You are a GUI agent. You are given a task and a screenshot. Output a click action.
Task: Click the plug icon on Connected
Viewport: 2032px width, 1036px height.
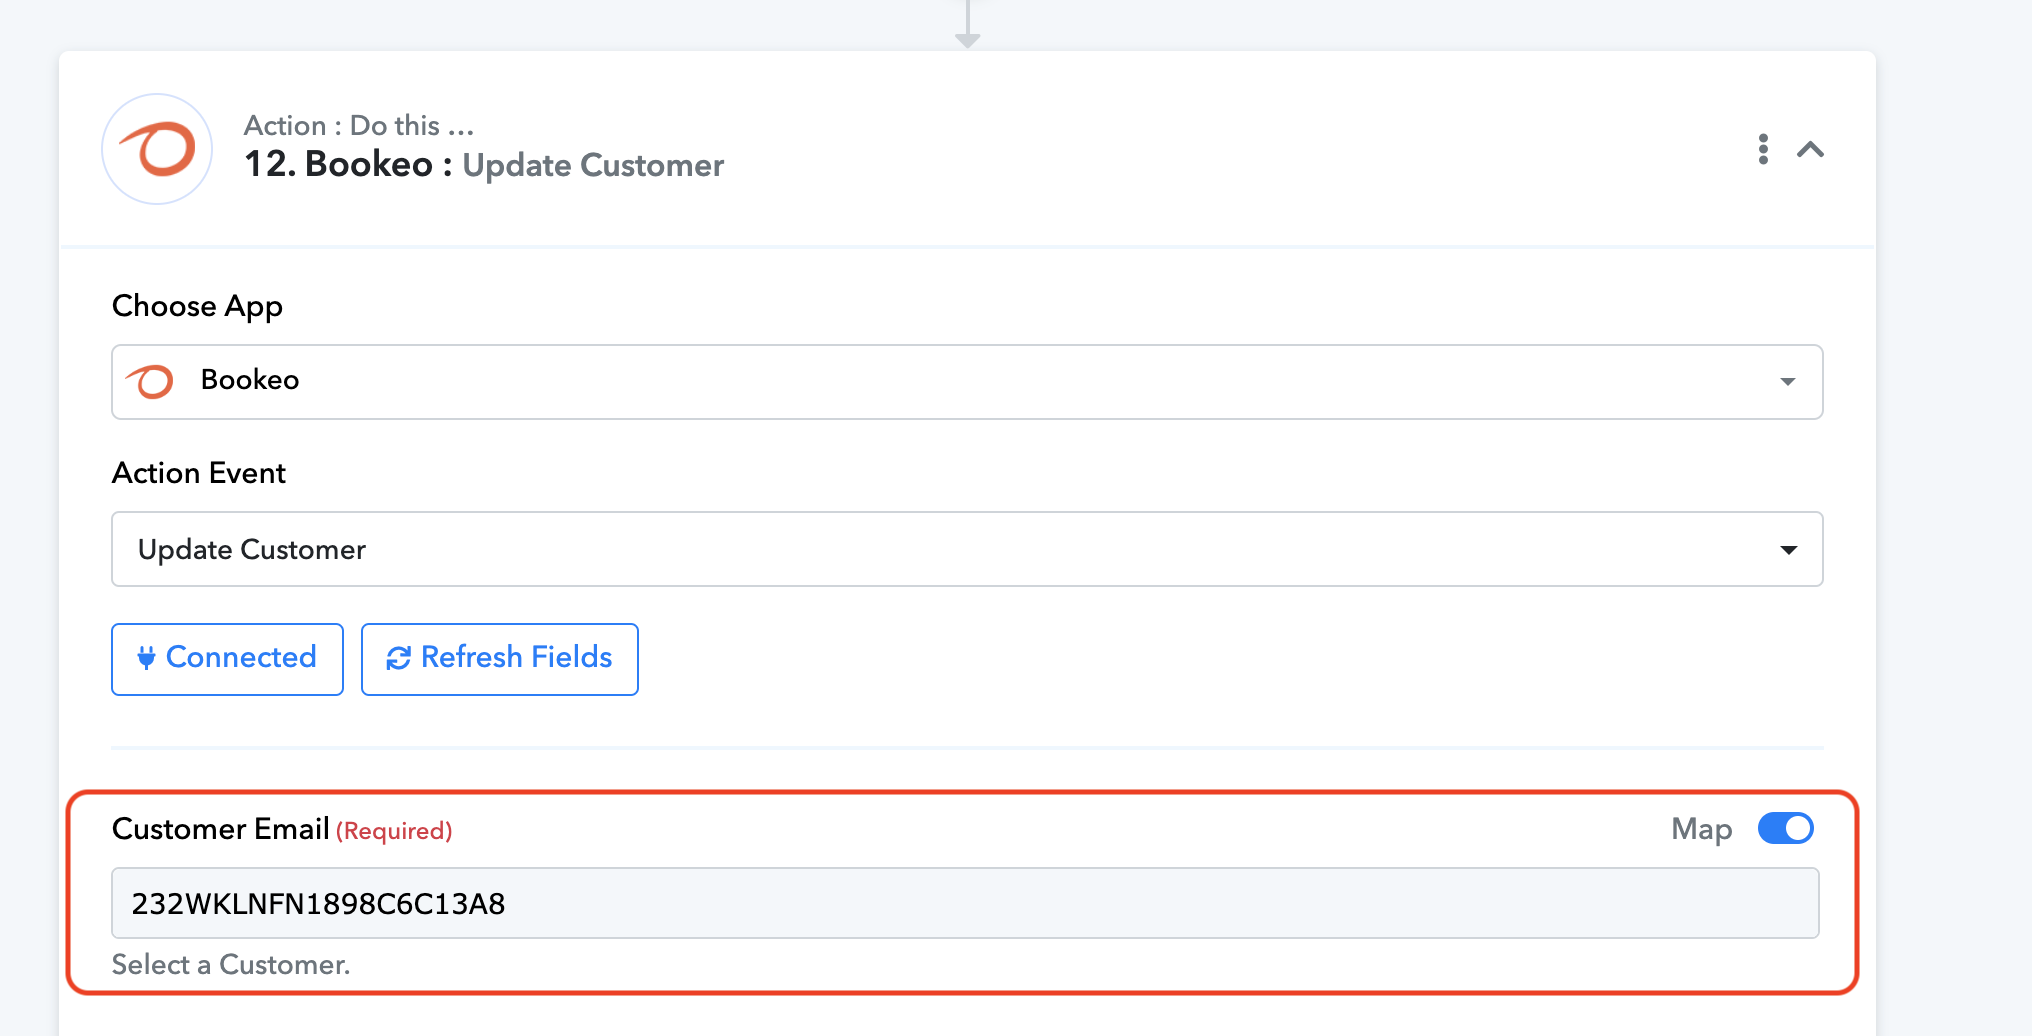click(146, 658)
